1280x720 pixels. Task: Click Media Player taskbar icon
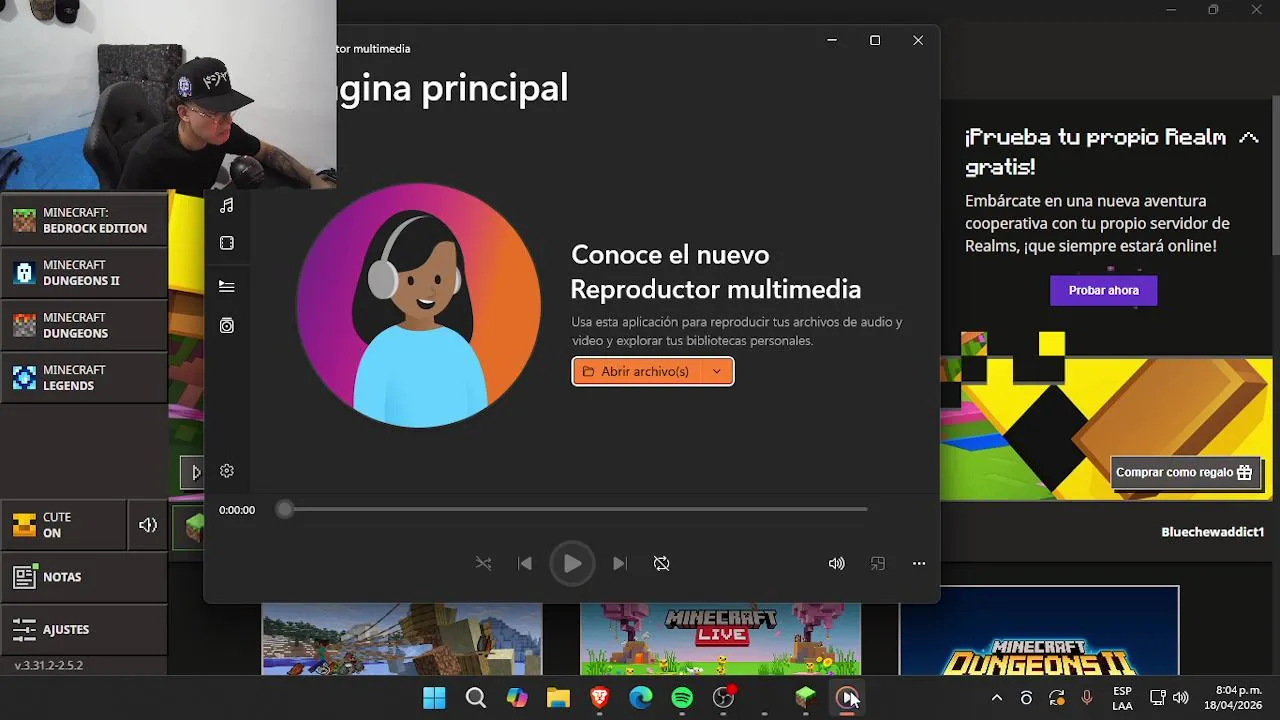click(847, 698)
